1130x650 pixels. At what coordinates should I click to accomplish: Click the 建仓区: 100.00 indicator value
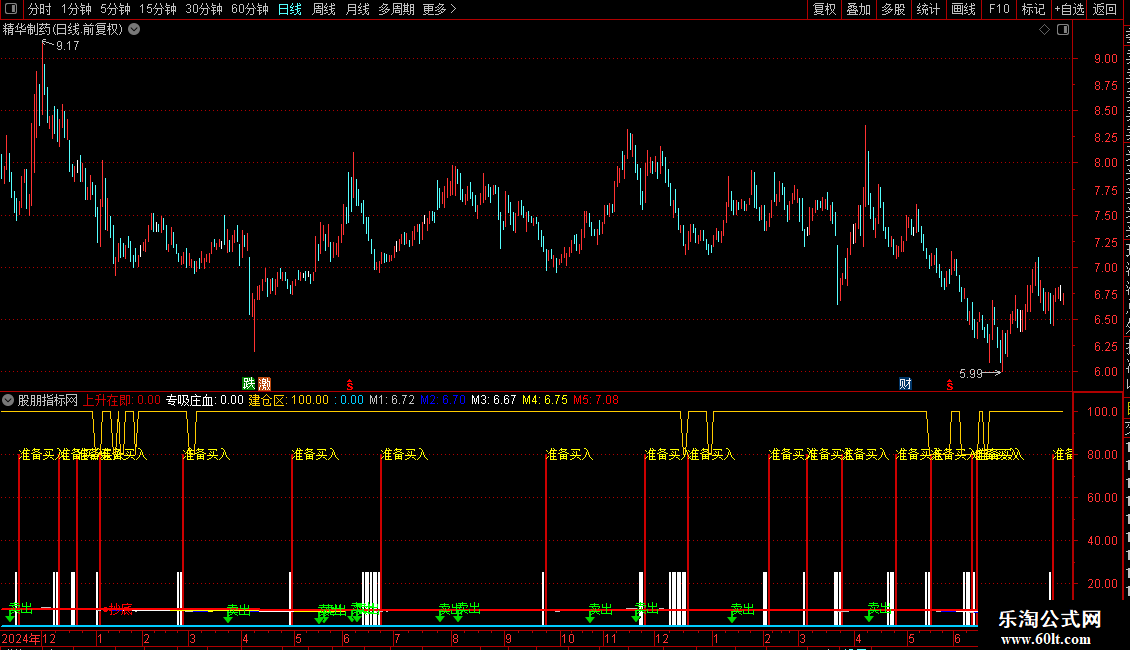click(x=288, y=400)
